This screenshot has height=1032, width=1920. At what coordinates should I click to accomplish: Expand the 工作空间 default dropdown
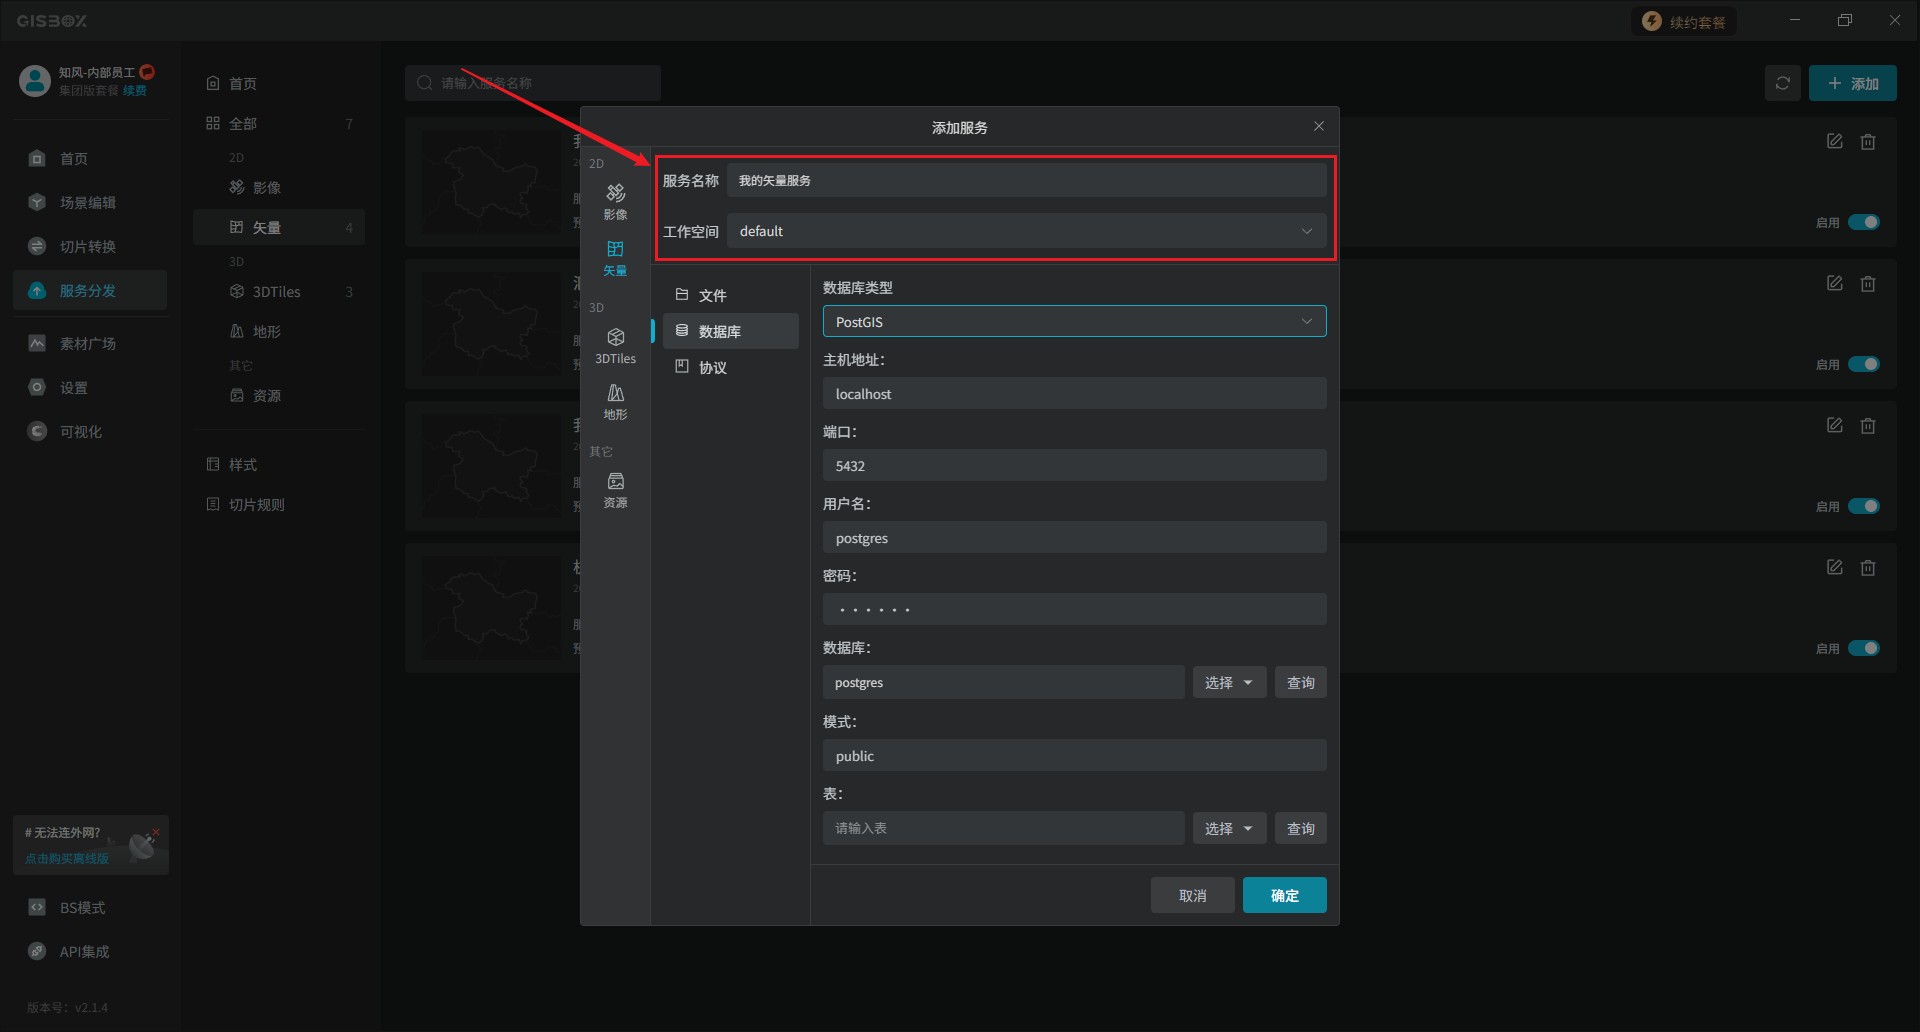pos(1026,231)
